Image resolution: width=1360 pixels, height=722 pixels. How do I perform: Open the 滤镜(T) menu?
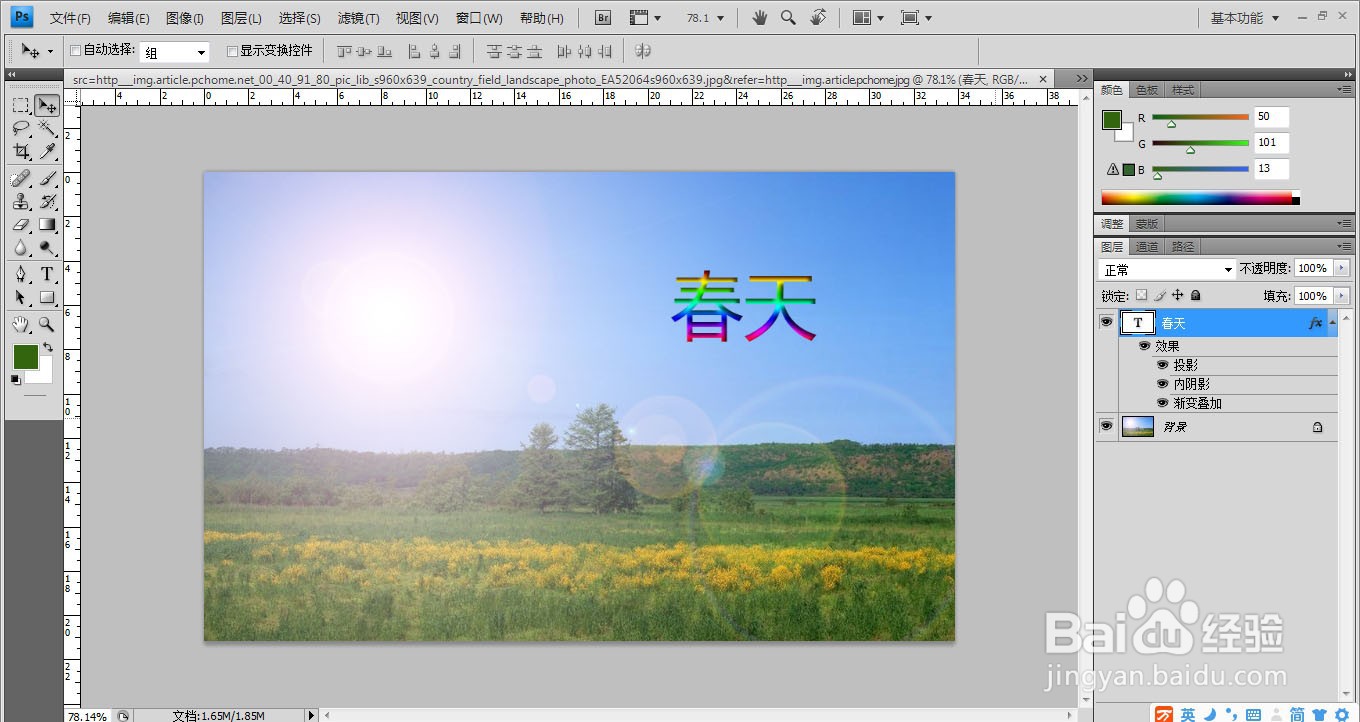coord(358,18)
